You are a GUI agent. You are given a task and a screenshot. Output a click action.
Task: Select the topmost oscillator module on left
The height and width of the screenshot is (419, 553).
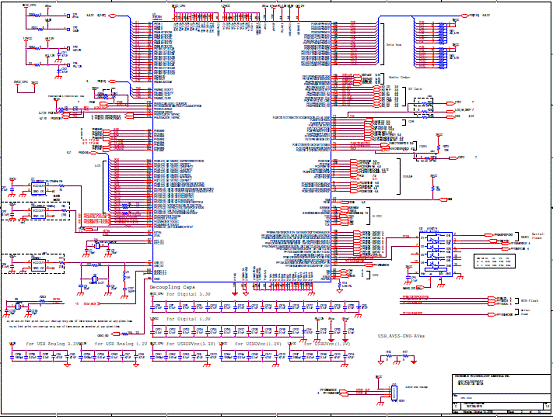38,189
